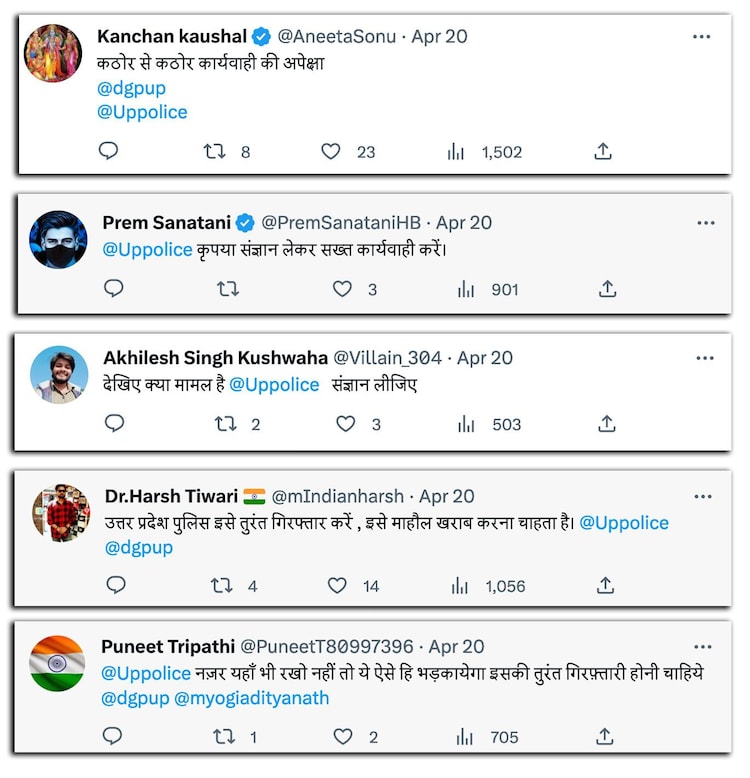Open more options on Prem Sanatani's tweet
This screenshot has height=778, width=750.
(x=706, y=223)
